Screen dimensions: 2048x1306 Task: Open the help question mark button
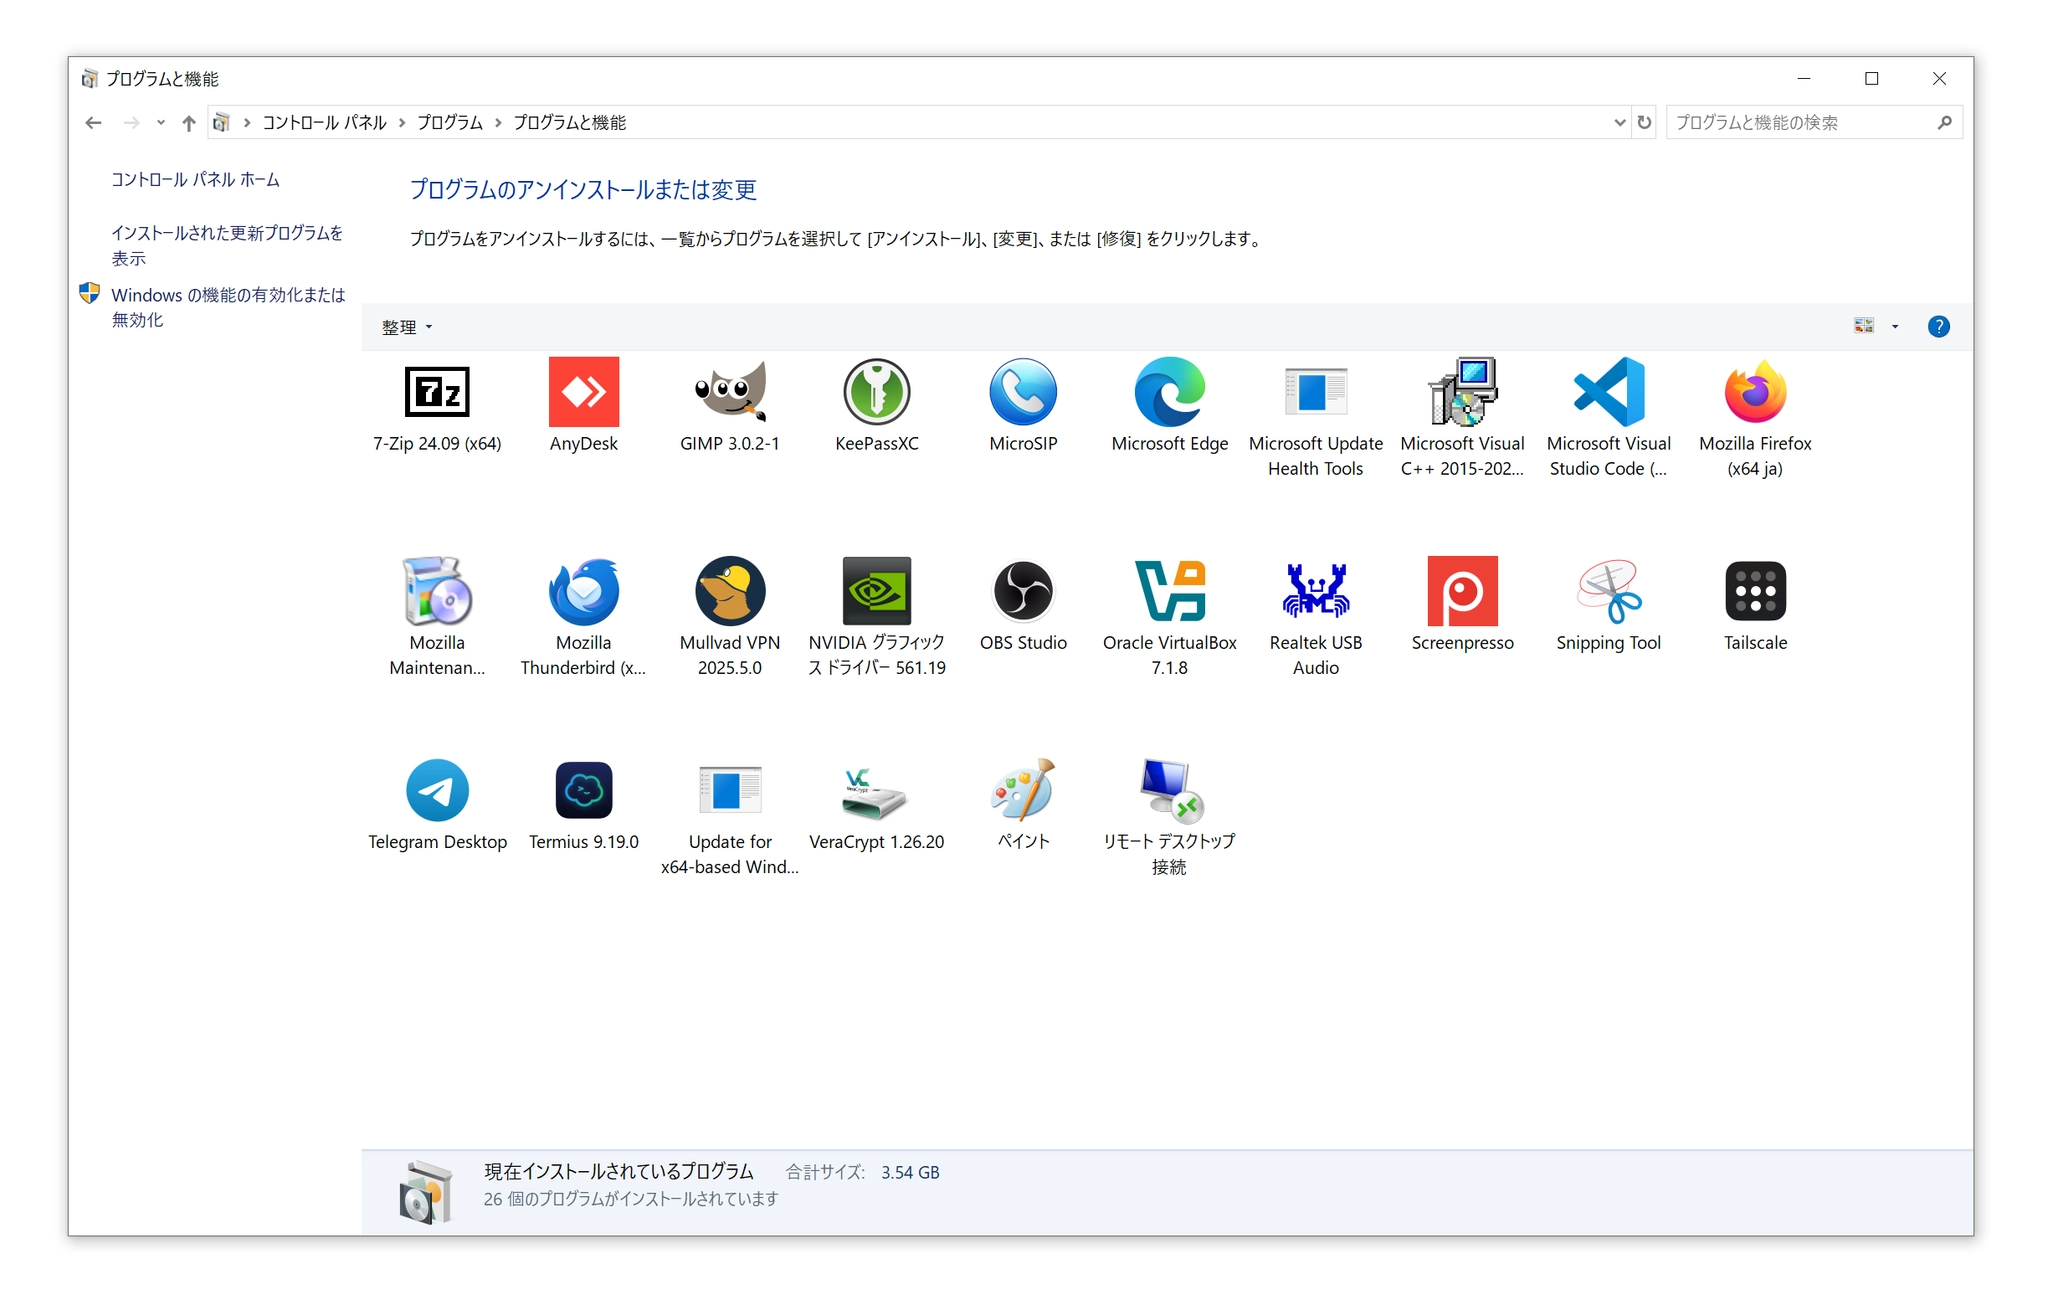pos(1938,327)
